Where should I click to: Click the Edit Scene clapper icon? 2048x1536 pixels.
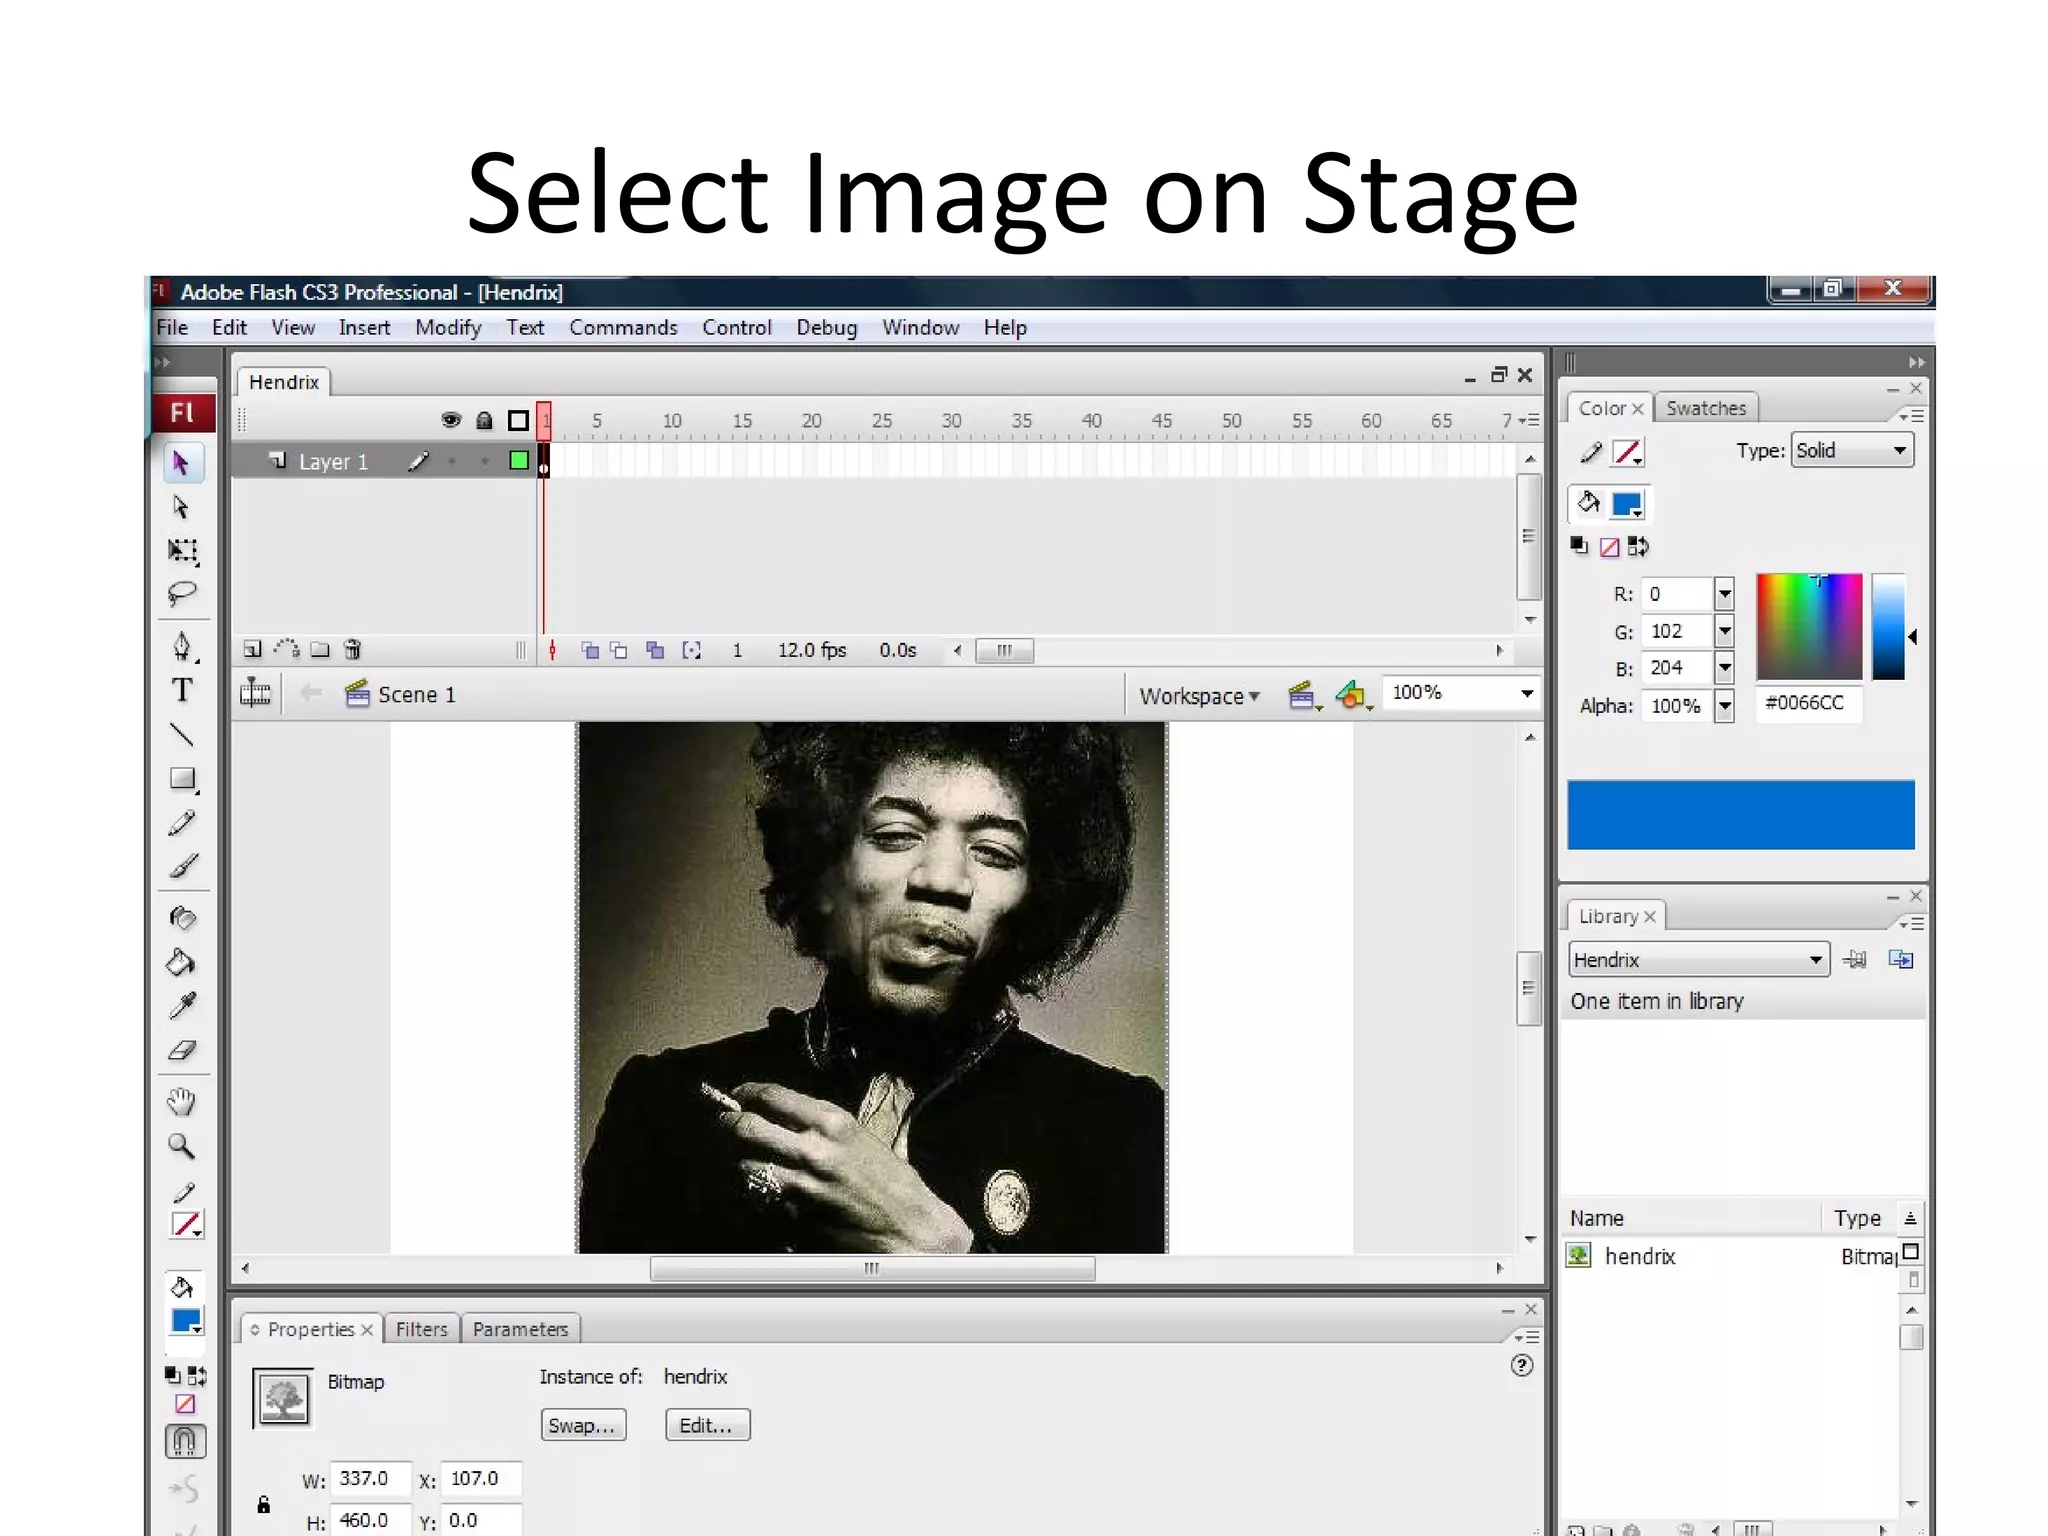click(x=1303, y=695)
